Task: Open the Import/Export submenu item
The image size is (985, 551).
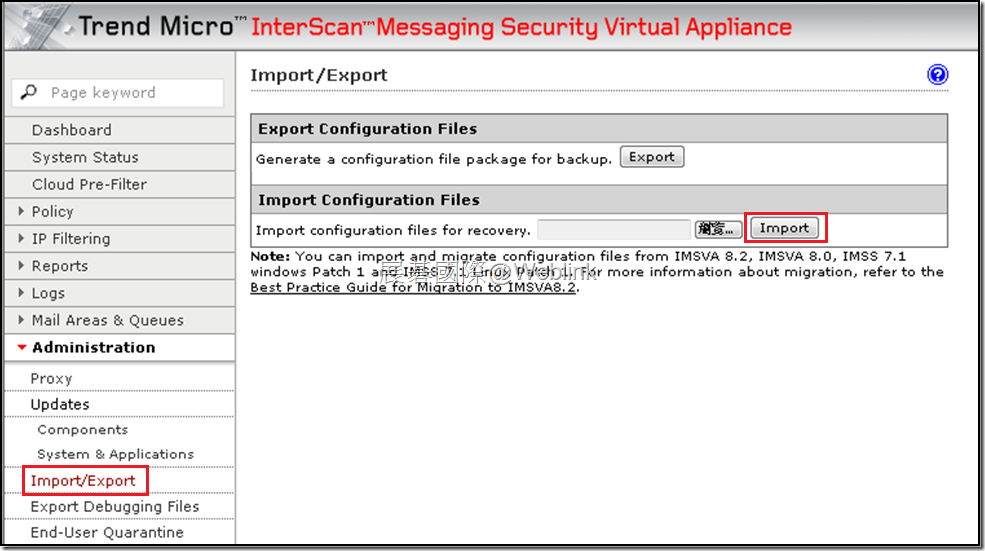Action: point(83,481)
